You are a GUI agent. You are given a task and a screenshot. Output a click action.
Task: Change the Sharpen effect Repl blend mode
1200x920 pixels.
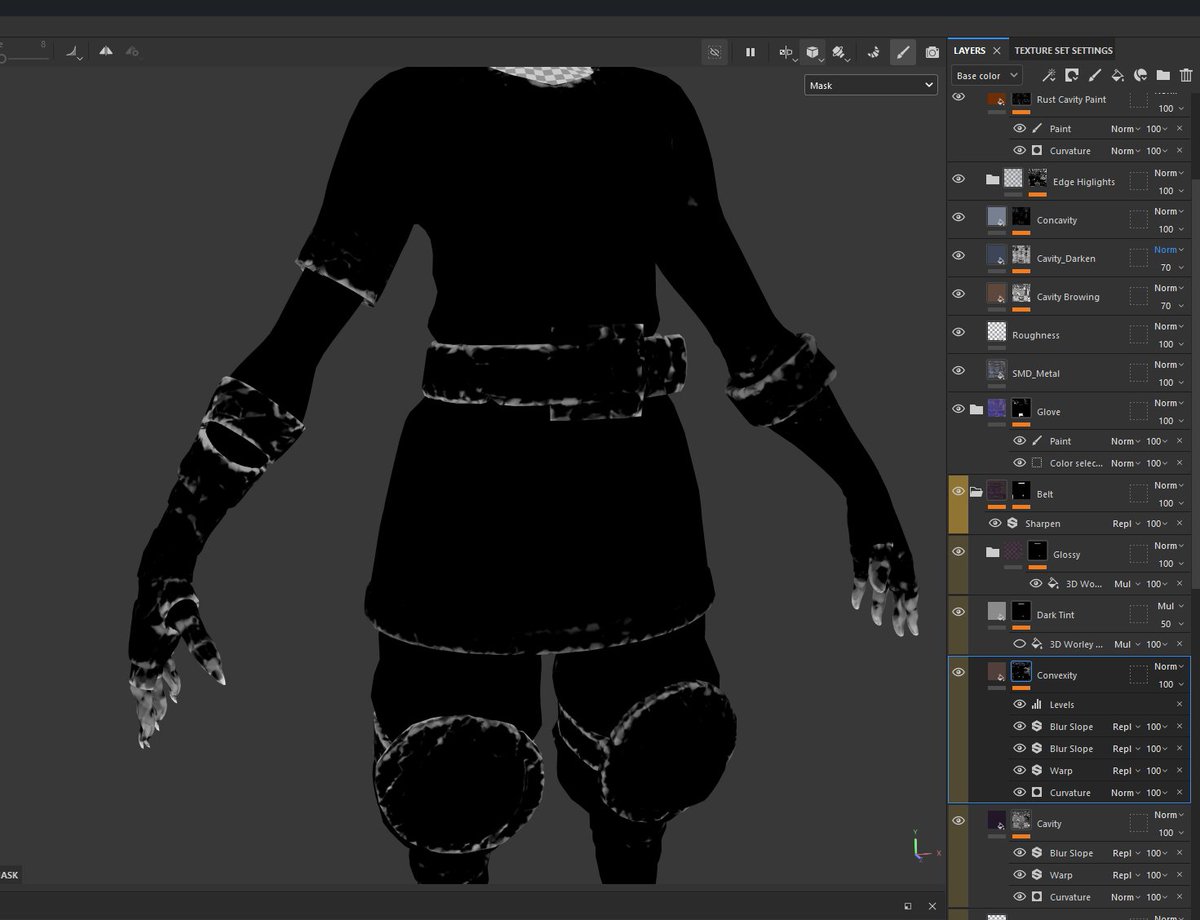point(1124,523)
